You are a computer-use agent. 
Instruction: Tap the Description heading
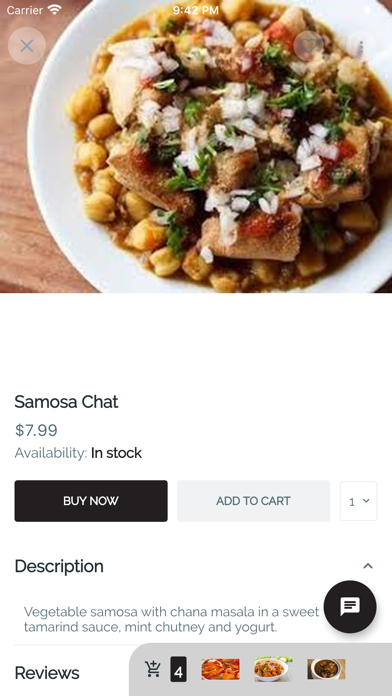coord(59,566)
